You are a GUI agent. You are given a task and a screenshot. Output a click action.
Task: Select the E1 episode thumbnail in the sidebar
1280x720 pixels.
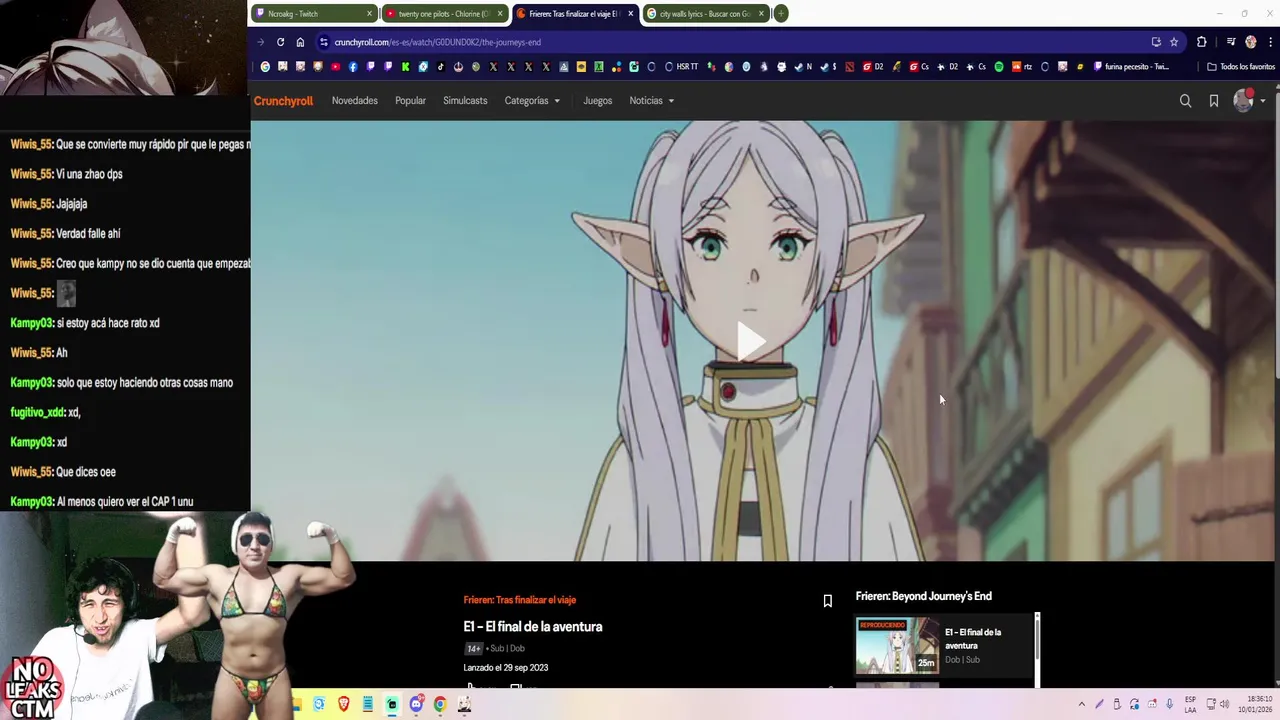897,645
